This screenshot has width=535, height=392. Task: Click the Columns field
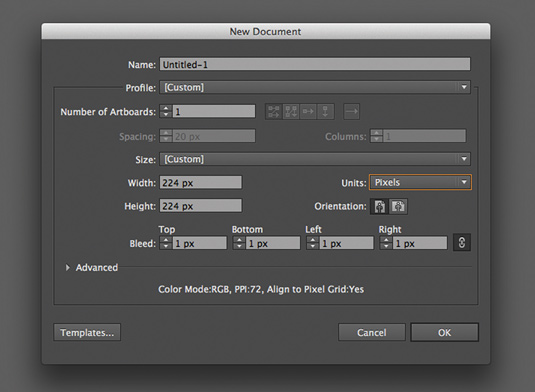[424, 136]
